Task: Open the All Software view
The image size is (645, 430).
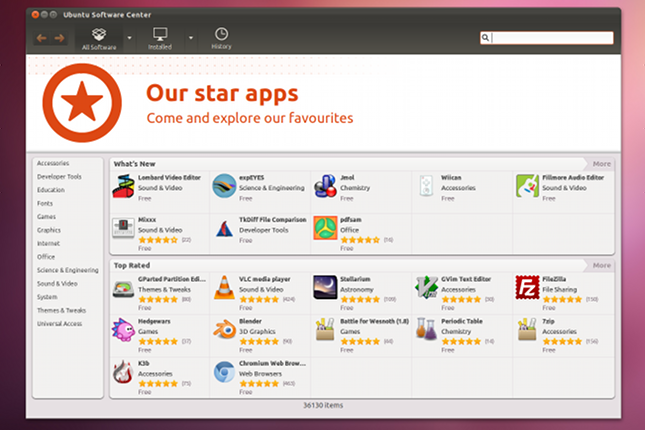Action: click(x=99, y=39)
